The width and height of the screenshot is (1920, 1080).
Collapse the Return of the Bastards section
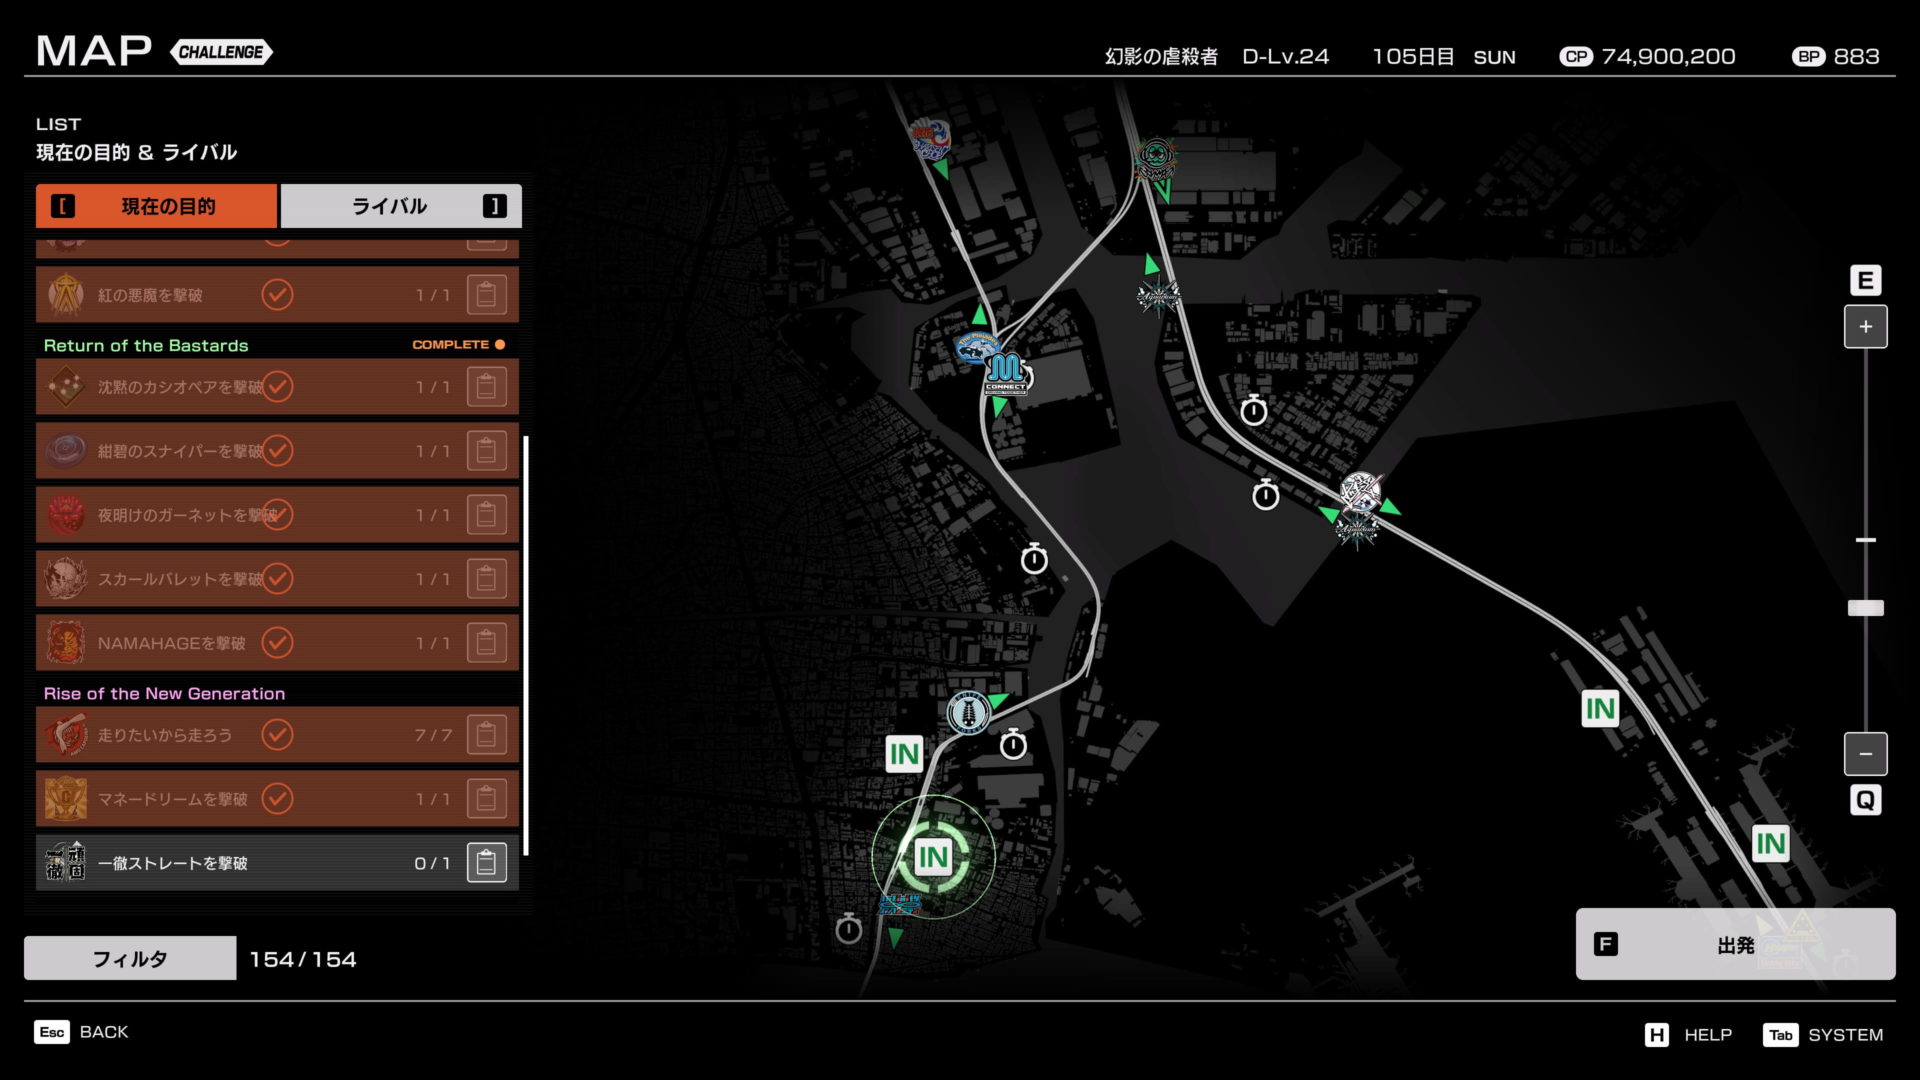(x=146, y=345)
